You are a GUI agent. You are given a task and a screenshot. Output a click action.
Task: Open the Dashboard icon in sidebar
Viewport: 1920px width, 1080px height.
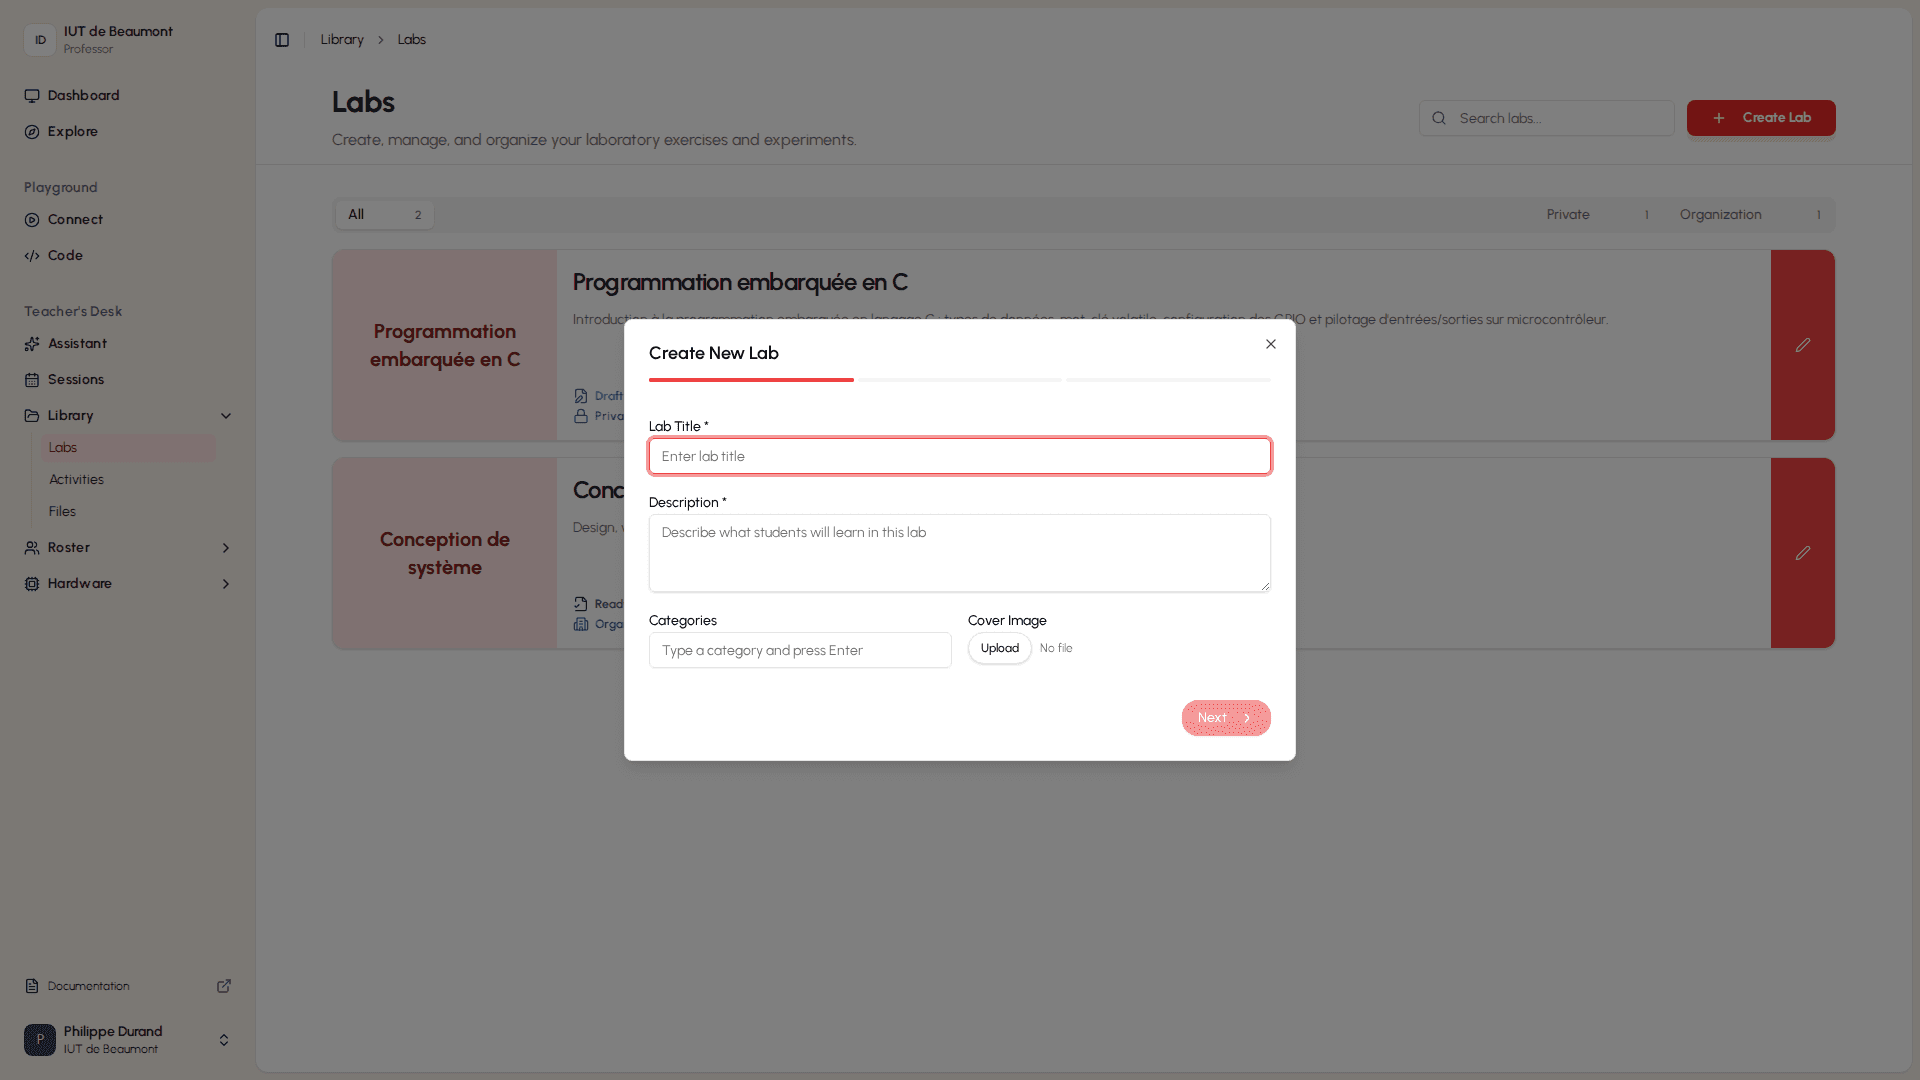pos(32,96)
